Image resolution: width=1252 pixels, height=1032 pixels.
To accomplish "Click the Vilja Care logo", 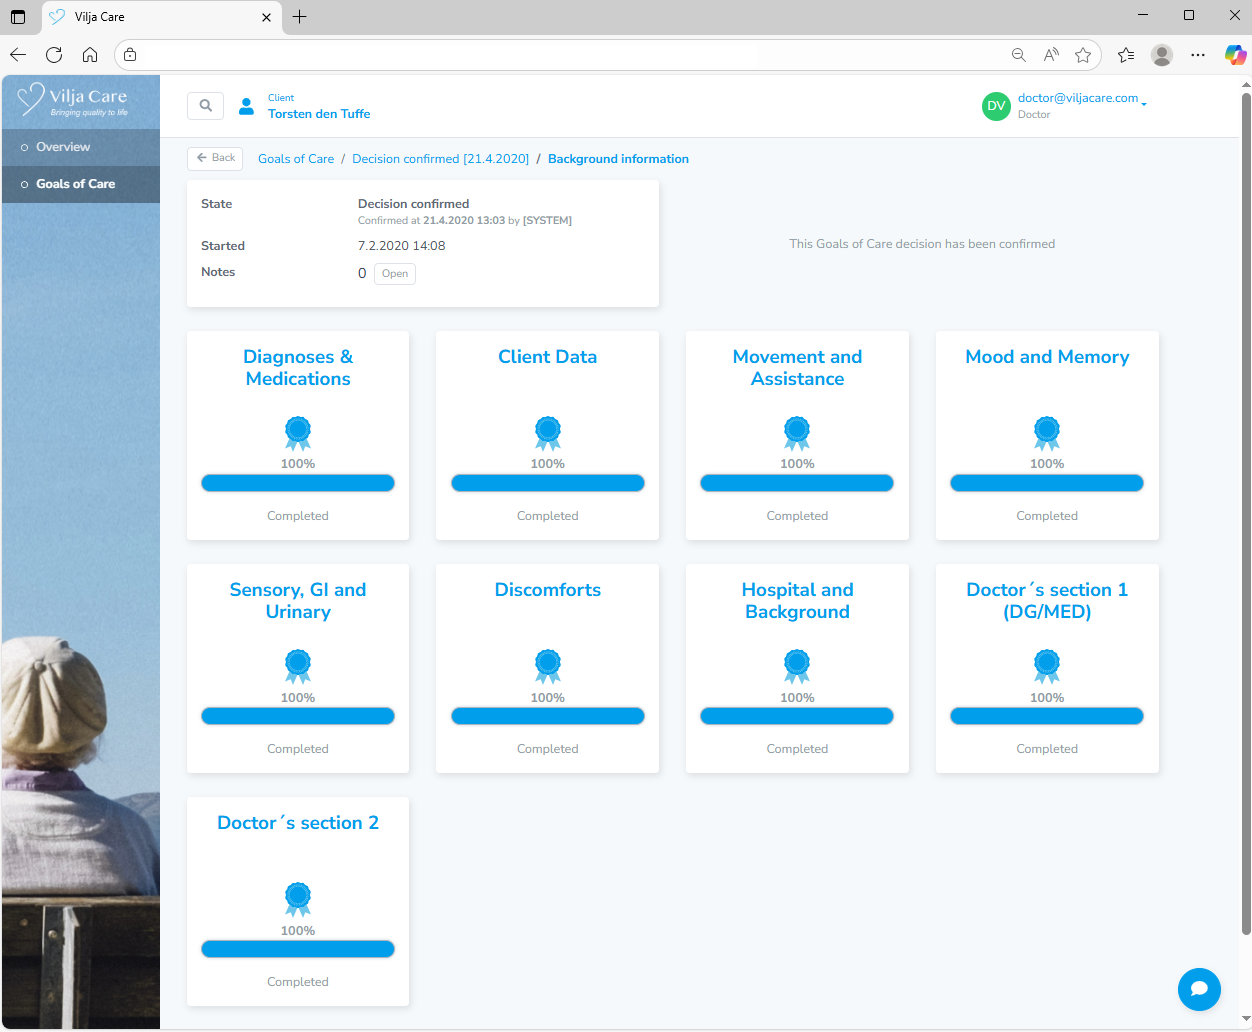I will point(74,100).
